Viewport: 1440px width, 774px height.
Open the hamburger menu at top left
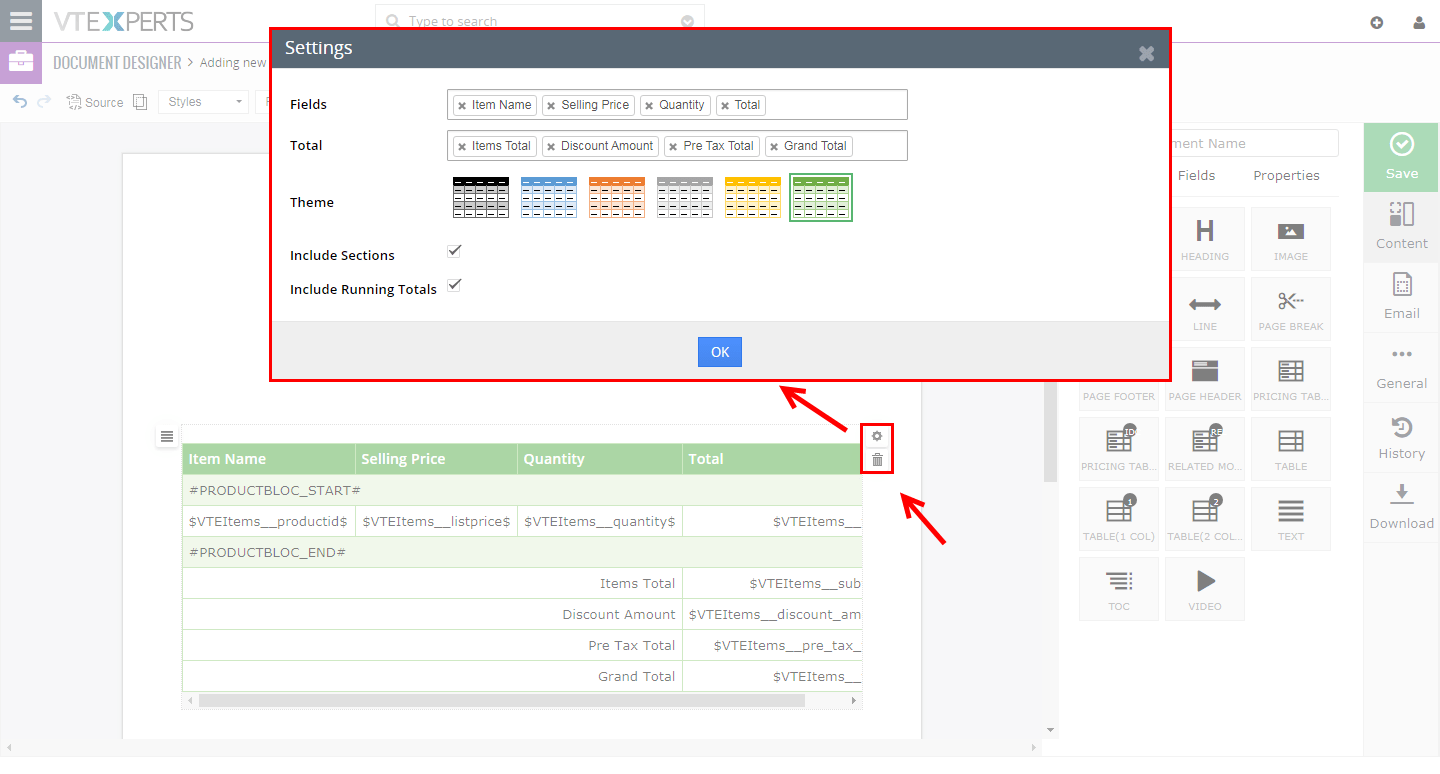pos(21,20)
